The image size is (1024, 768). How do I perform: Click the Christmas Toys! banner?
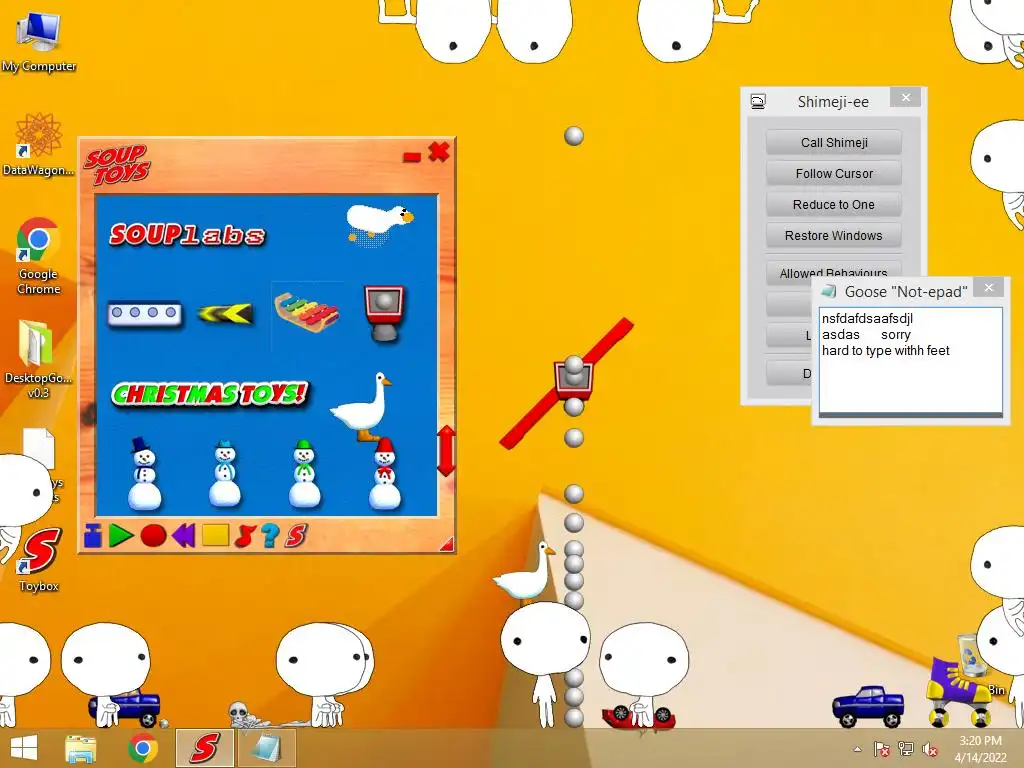(x=209, y=394)
